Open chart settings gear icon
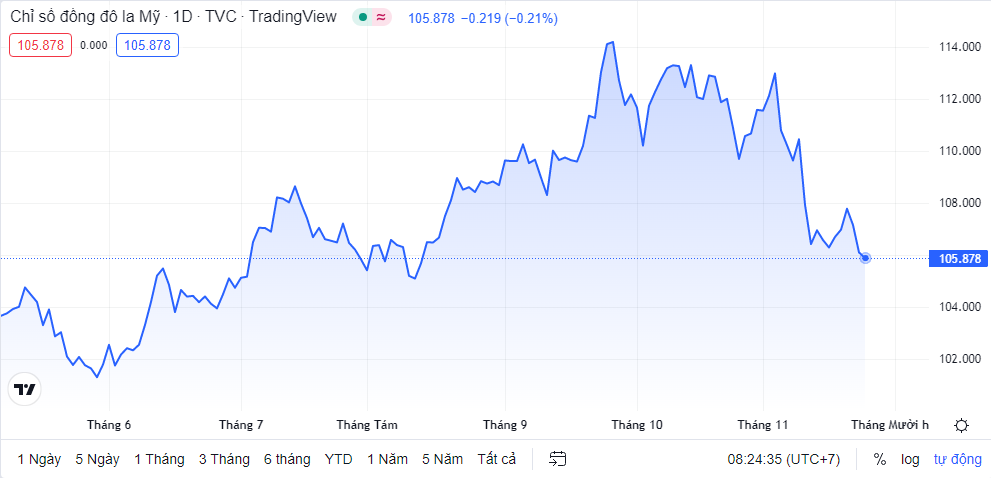The height and width of the screenshot is (478, 991). (x=961, y=425)
